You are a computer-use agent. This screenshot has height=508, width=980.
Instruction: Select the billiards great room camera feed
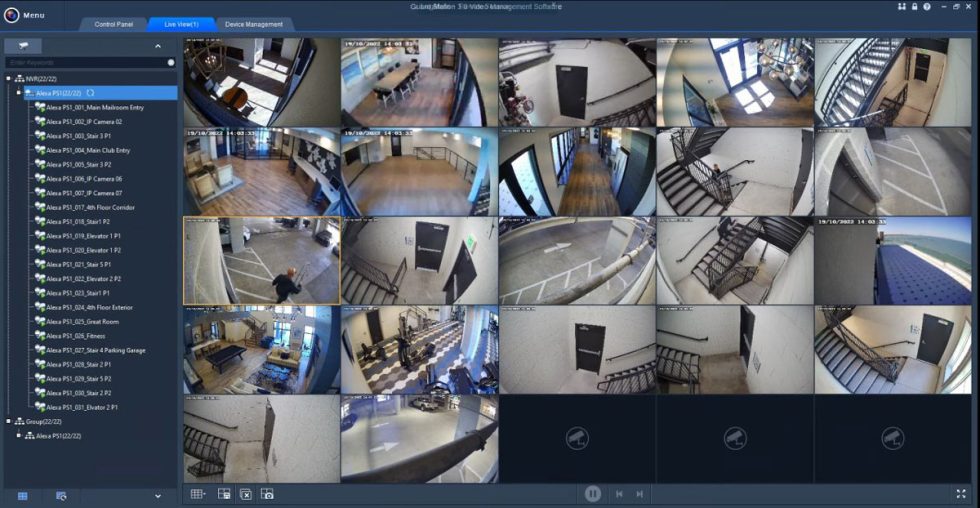click(x=262, y=350)
